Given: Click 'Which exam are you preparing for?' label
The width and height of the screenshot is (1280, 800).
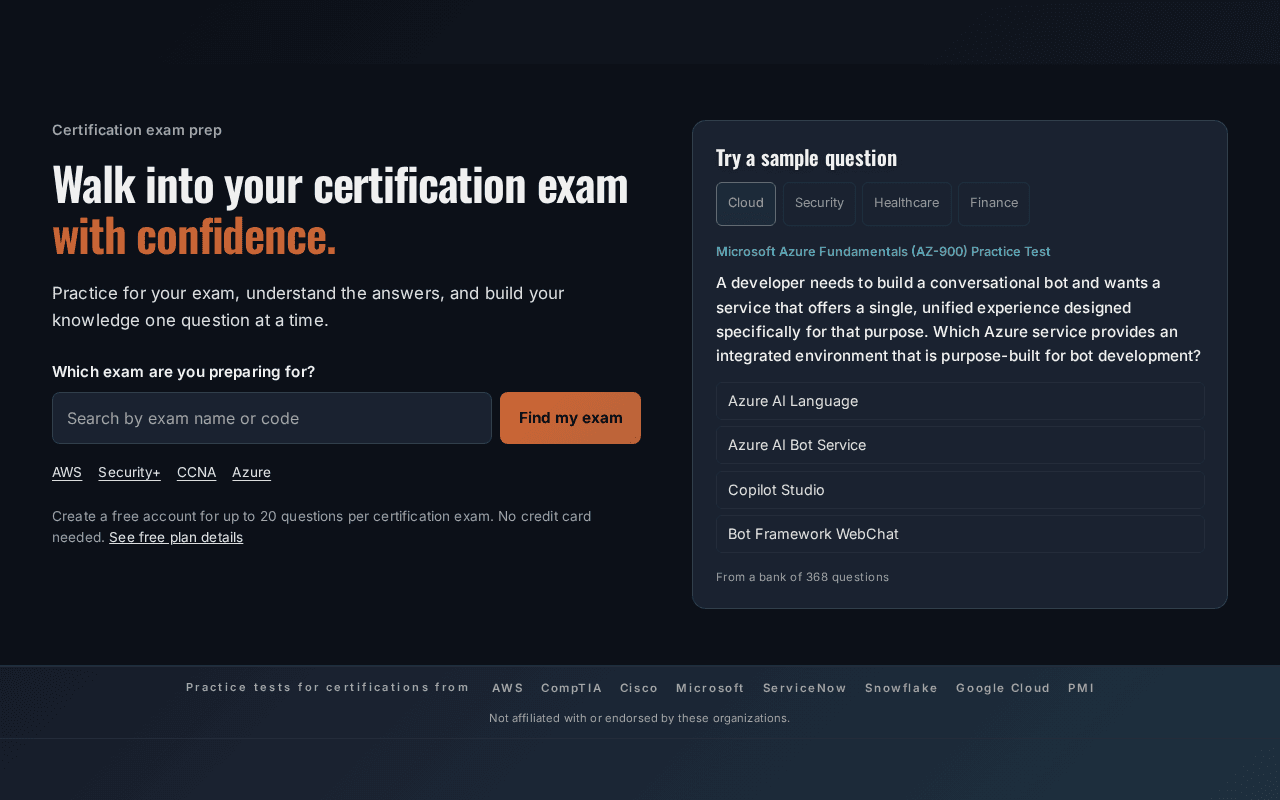Looking at the screenshot, I should tap(183, 372).
